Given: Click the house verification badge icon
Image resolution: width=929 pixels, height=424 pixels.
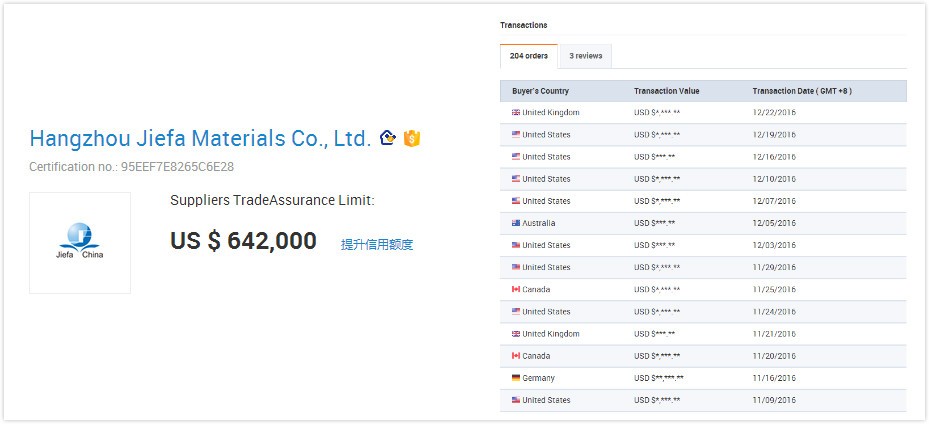Looking at the screenshot, I should pyautogui.click(x=387, y=138).
